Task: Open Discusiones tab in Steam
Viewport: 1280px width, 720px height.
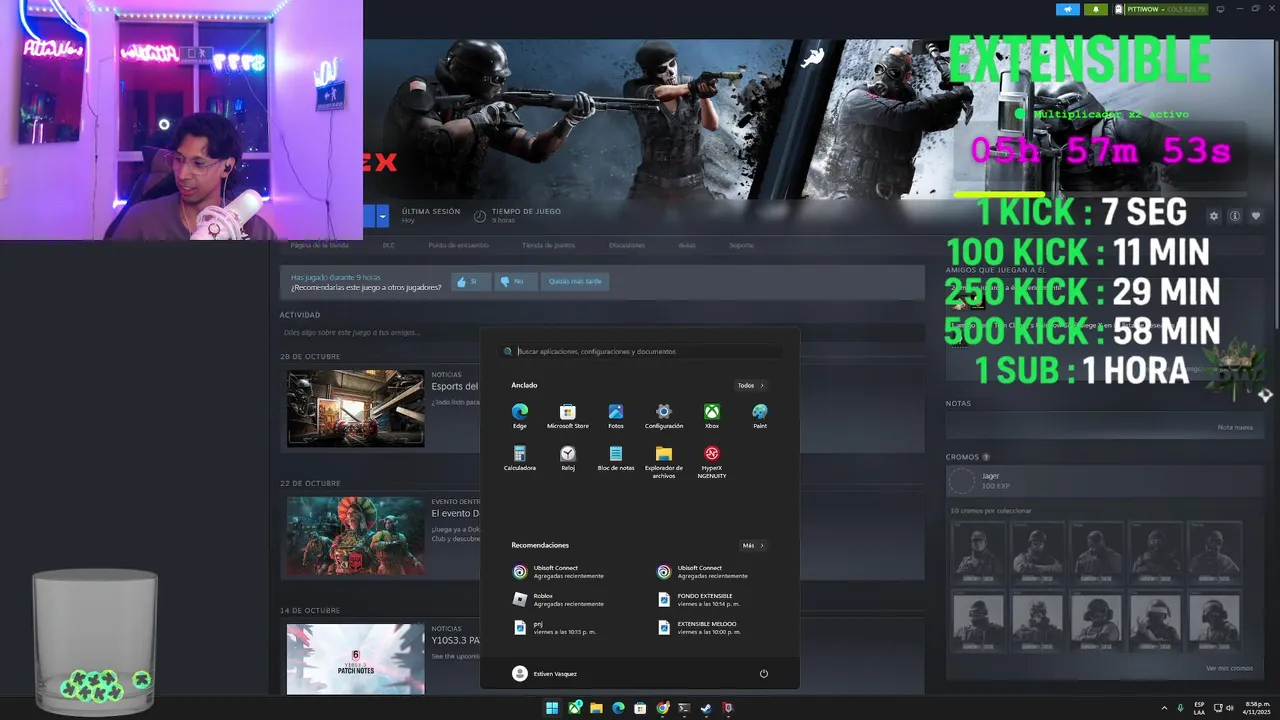Action: pos(627,245)
